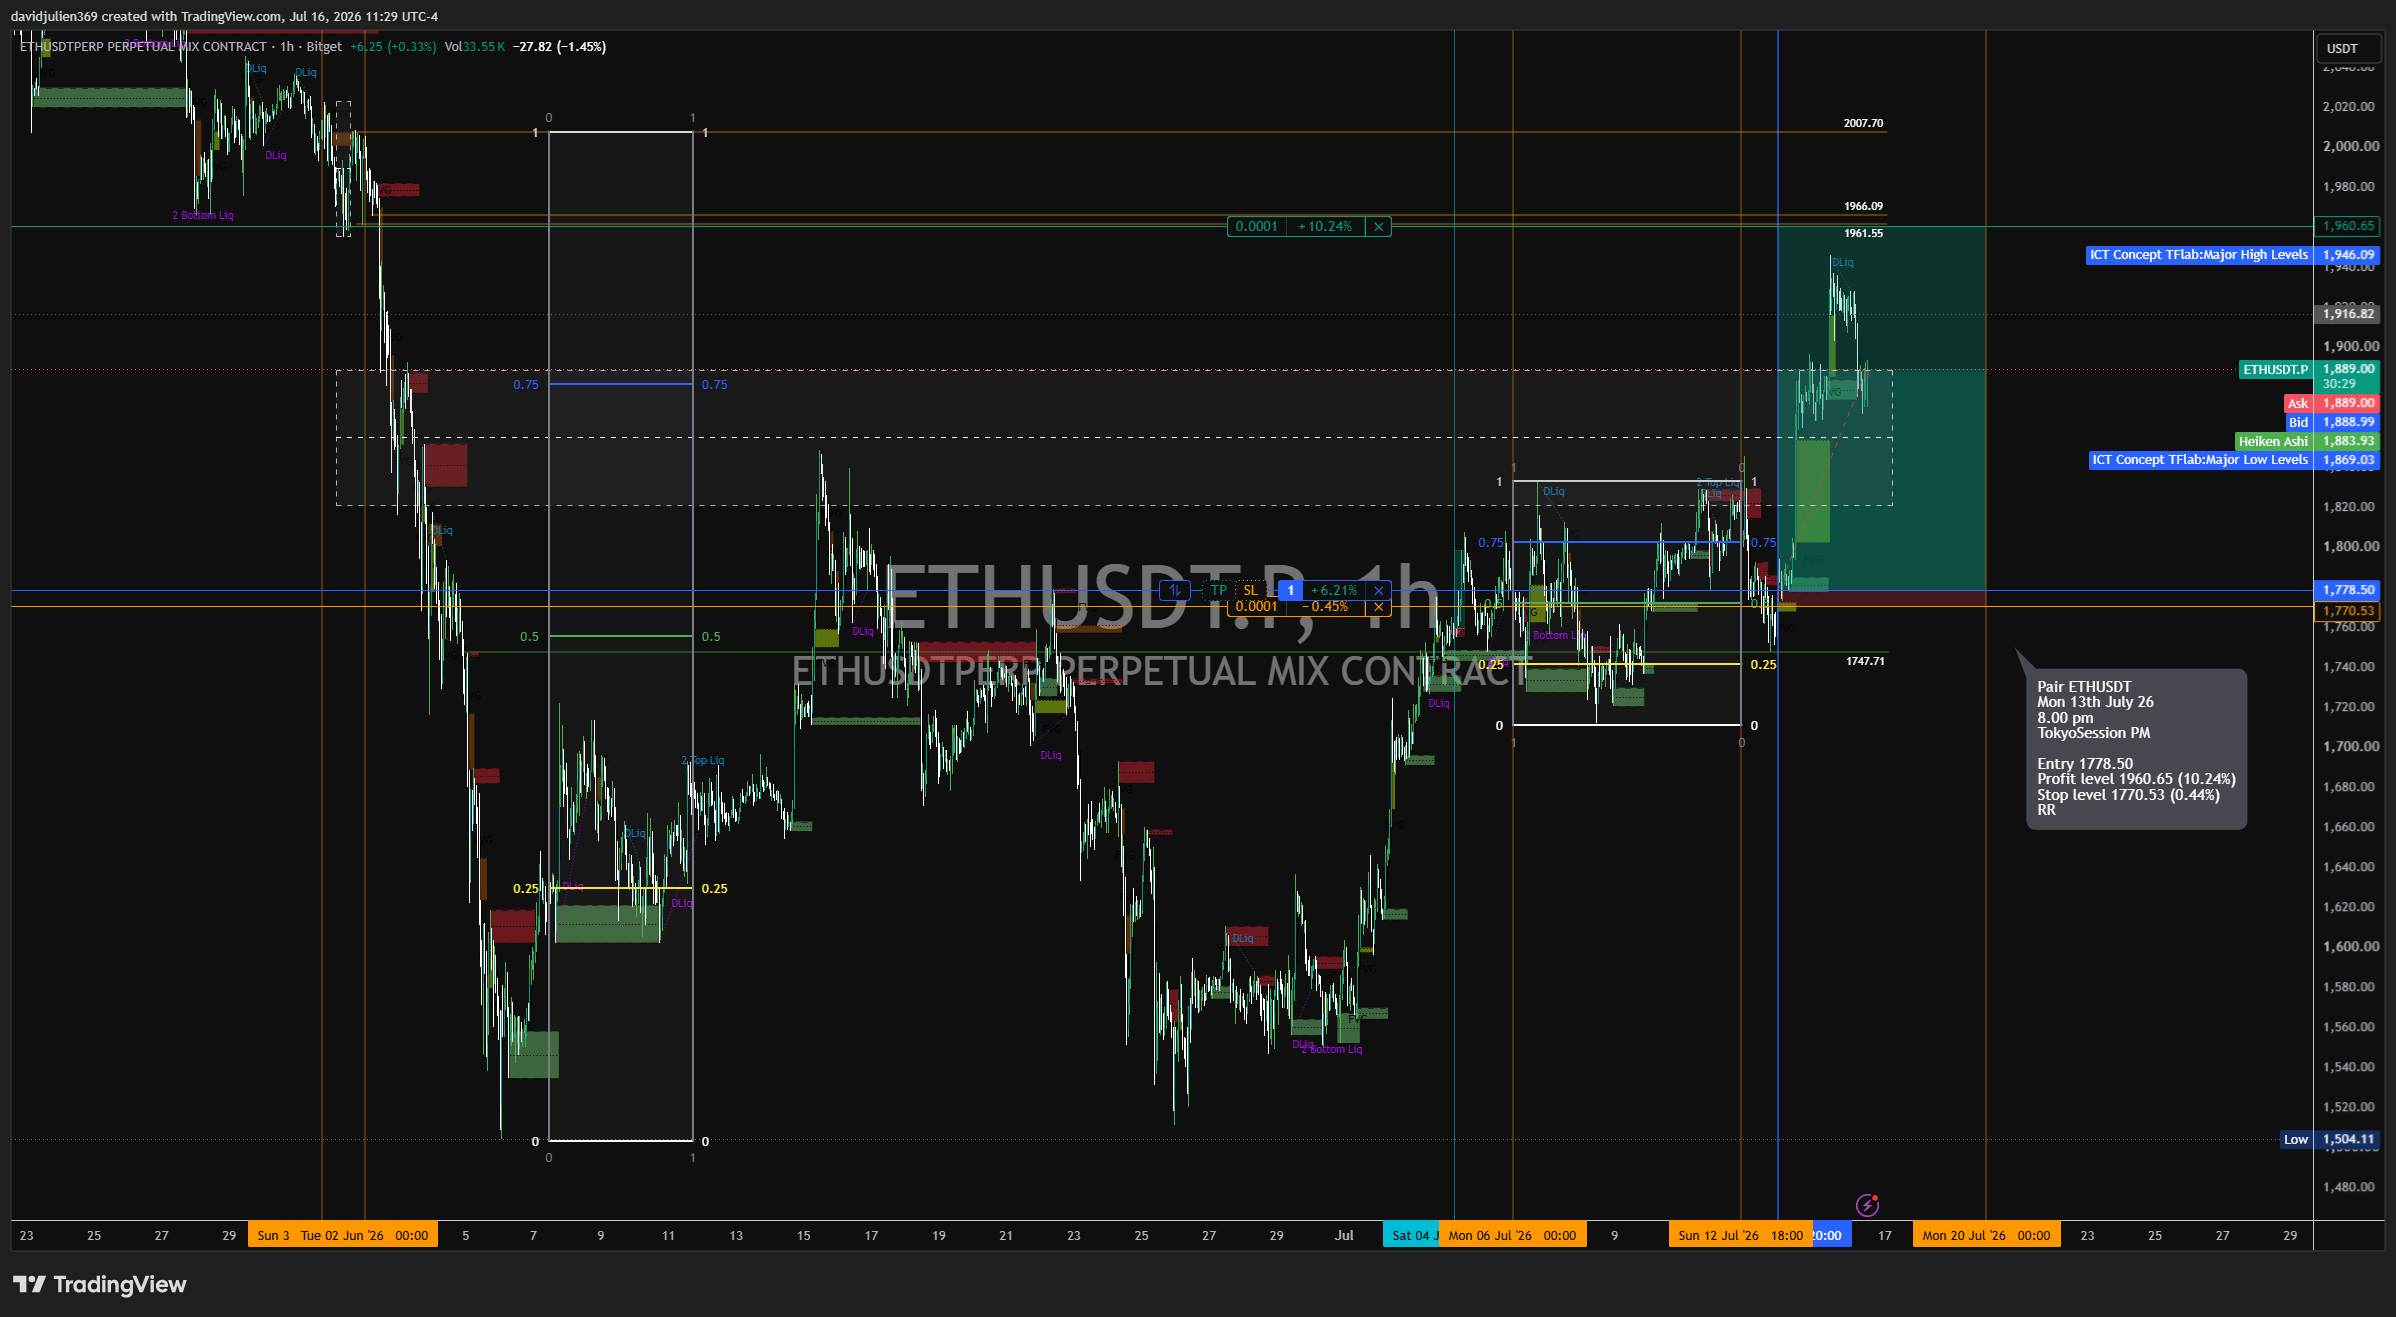The height and width of the screenshot is (1317, 2396).
Task: Click the 1747.71 level label
Action: click(1865, 662)
